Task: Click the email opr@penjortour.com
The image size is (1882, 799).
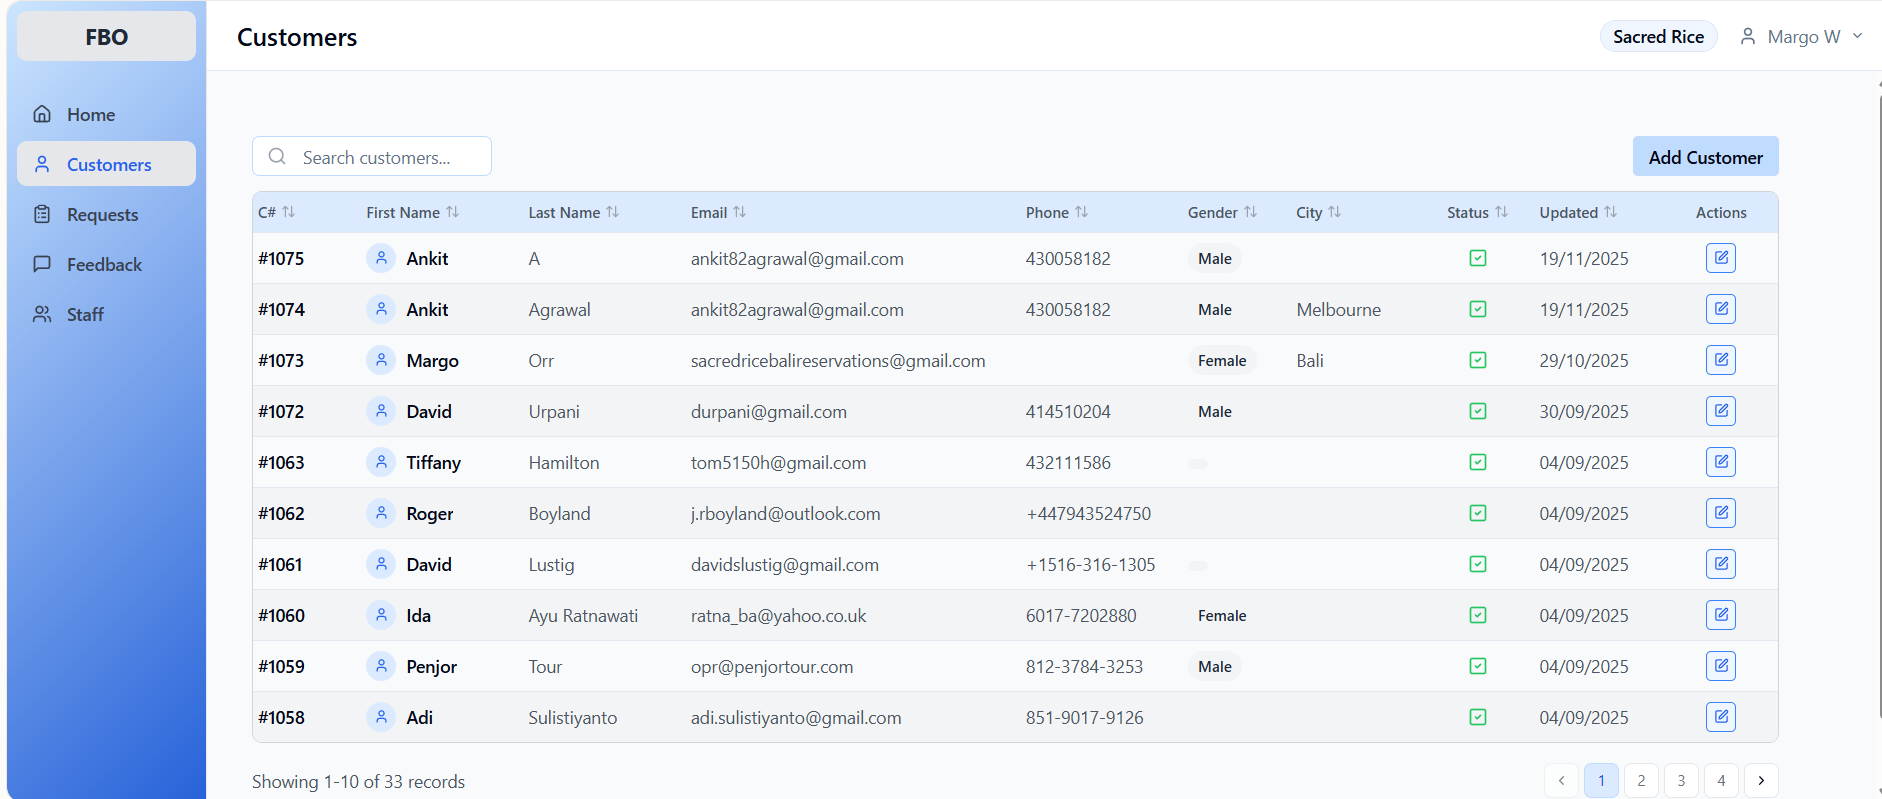Action: coord(772,666)
